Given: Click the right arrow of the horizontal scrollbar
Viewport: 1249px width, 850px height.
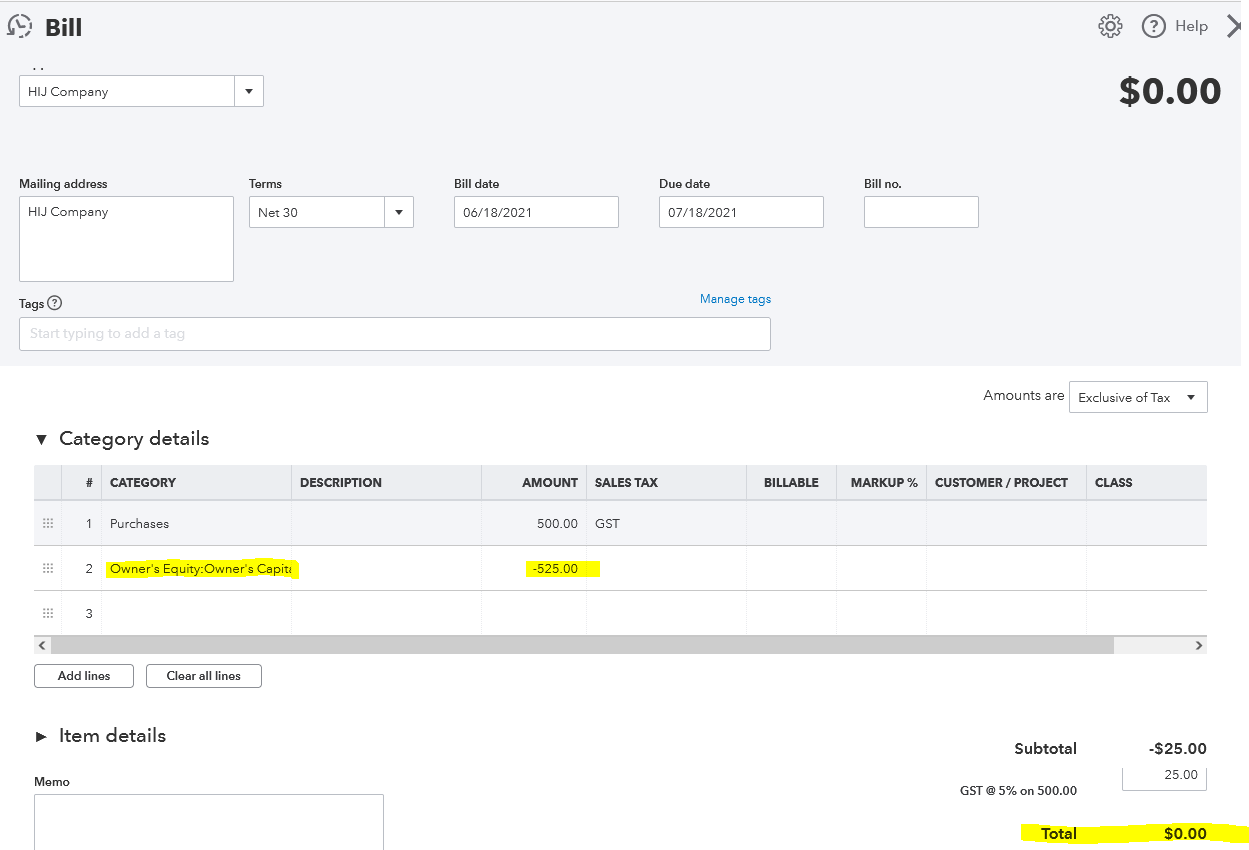Looking at the screenshot, I should pos(1198,645).
